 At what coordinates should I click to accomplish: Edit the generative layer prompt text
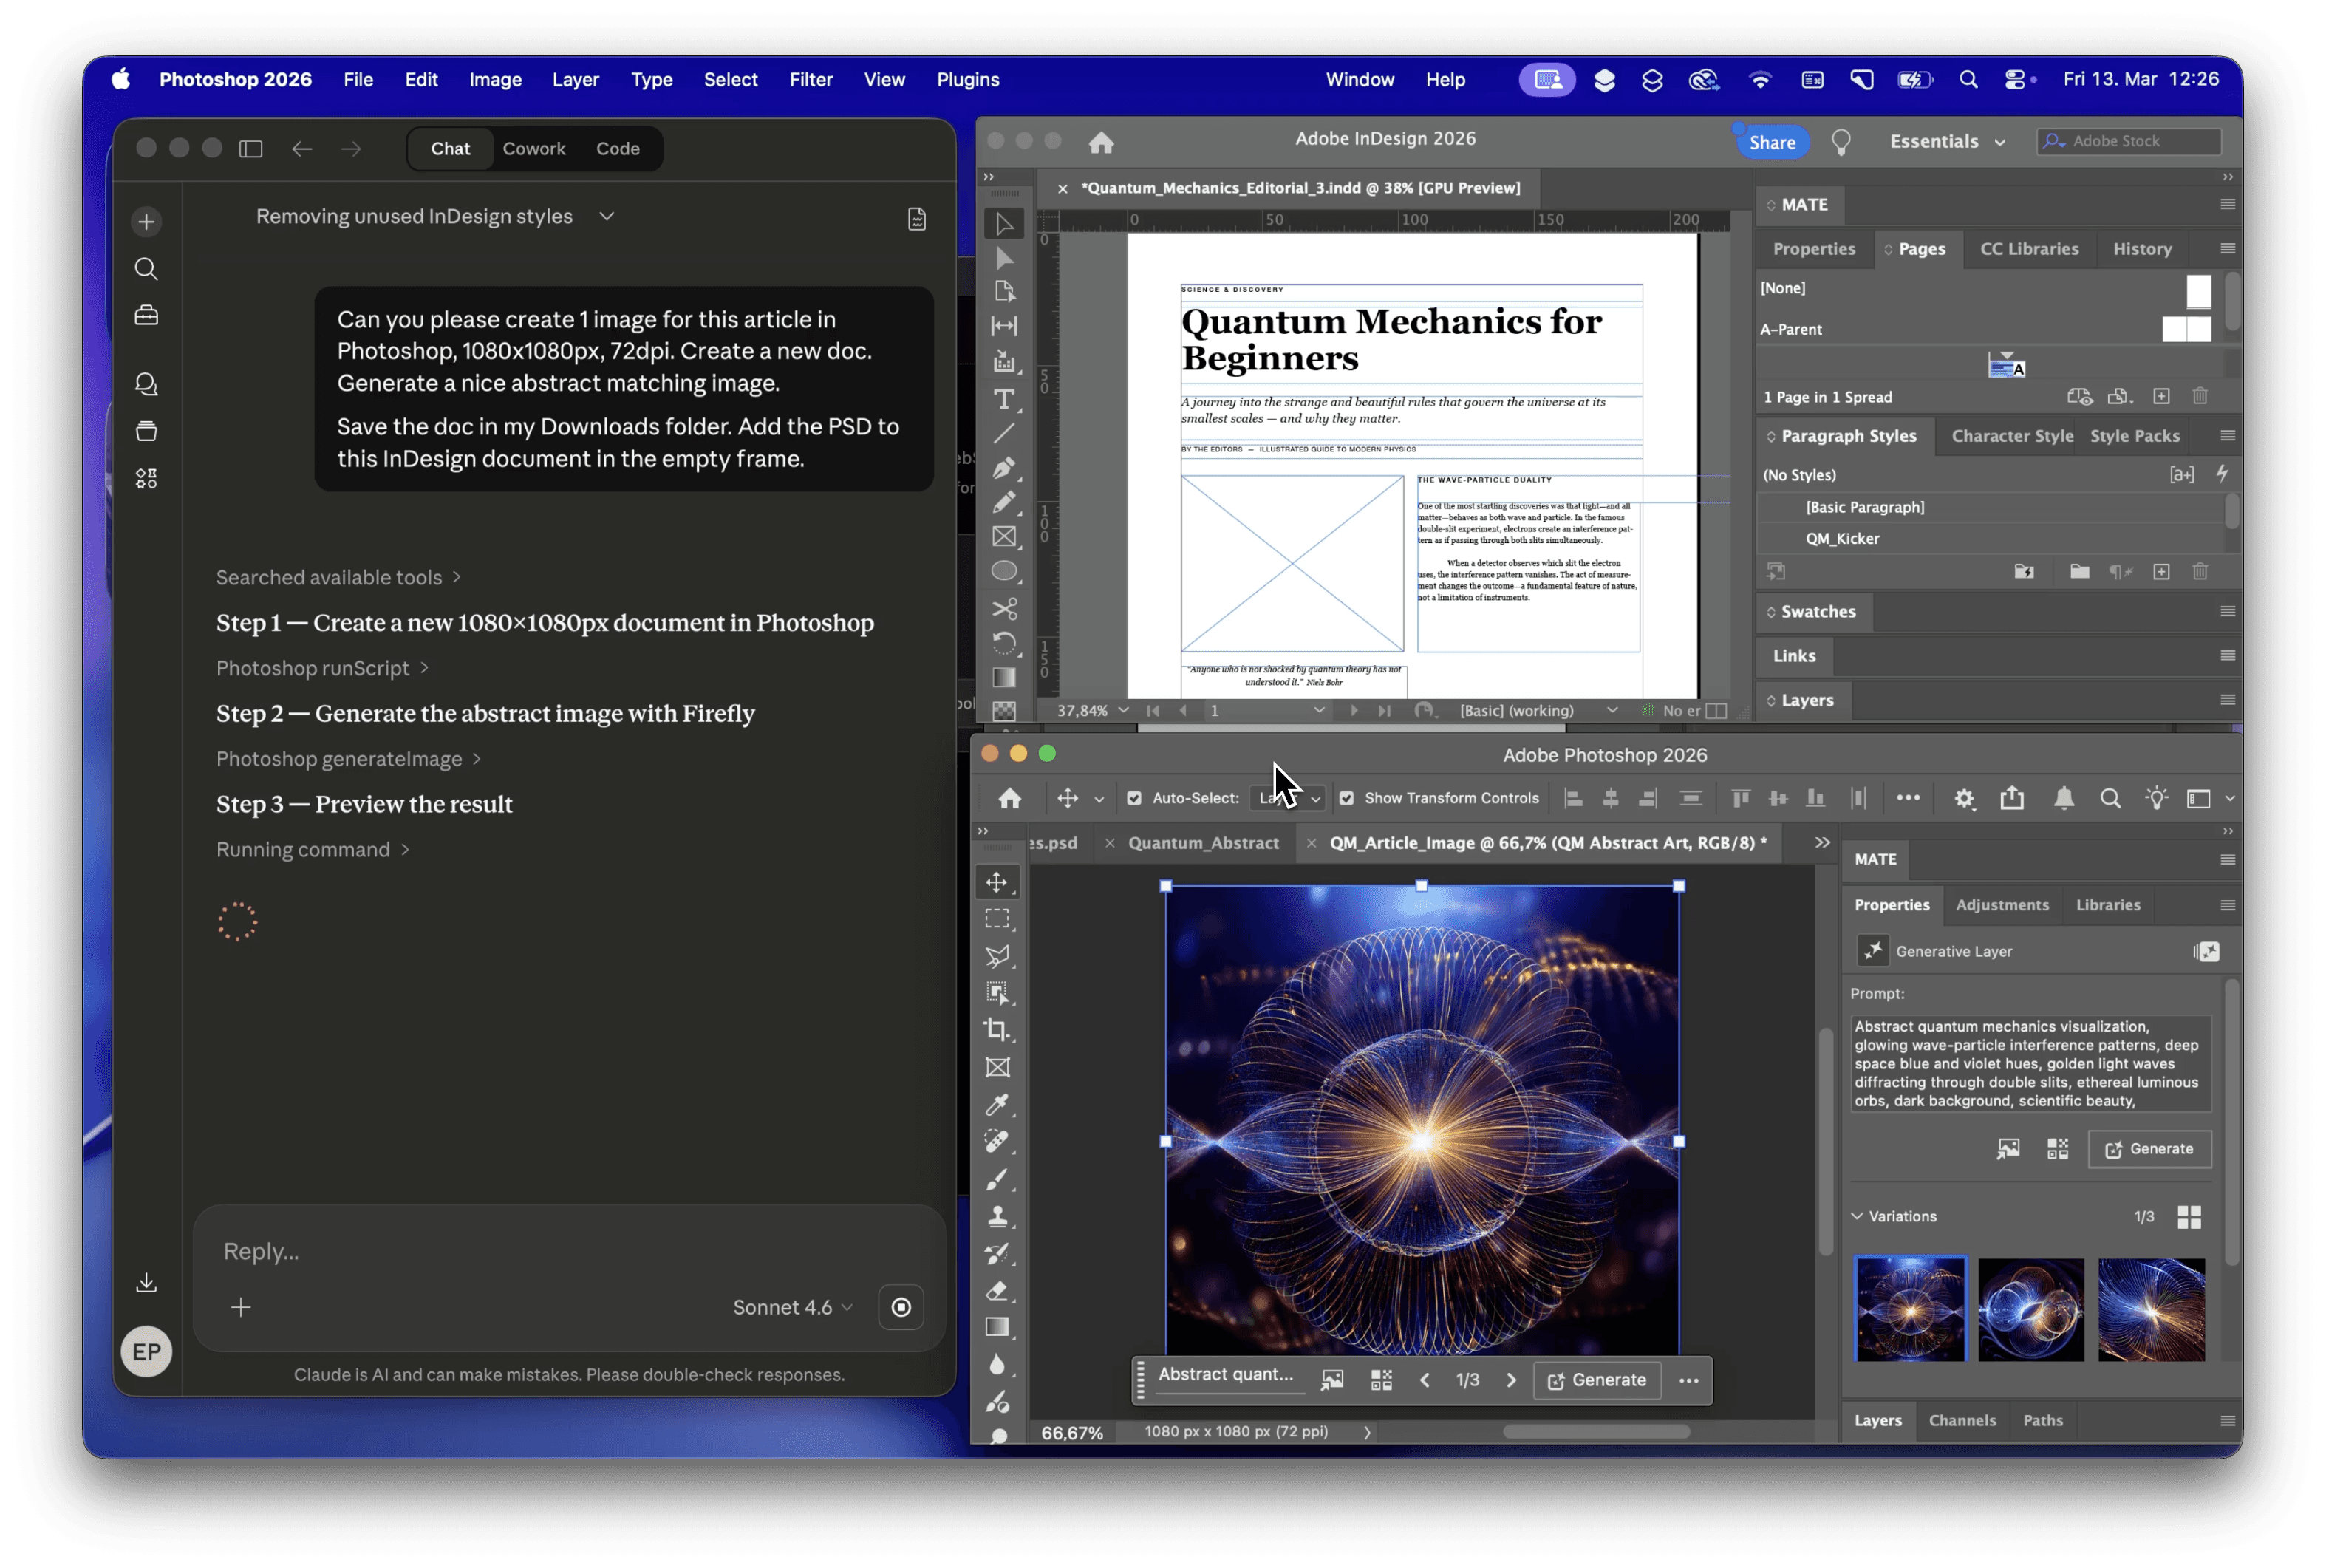[x=2029, y=1063]
